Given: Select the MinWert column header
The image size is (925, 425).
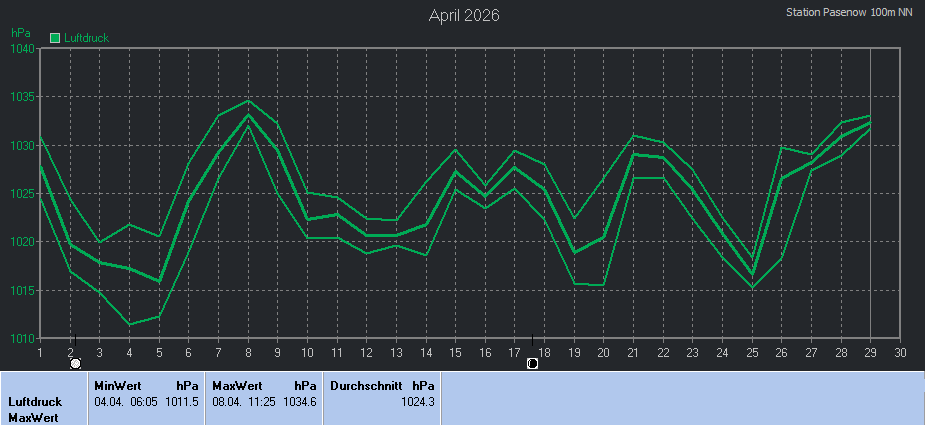Looking at the screenshot, I should point(116,385).
